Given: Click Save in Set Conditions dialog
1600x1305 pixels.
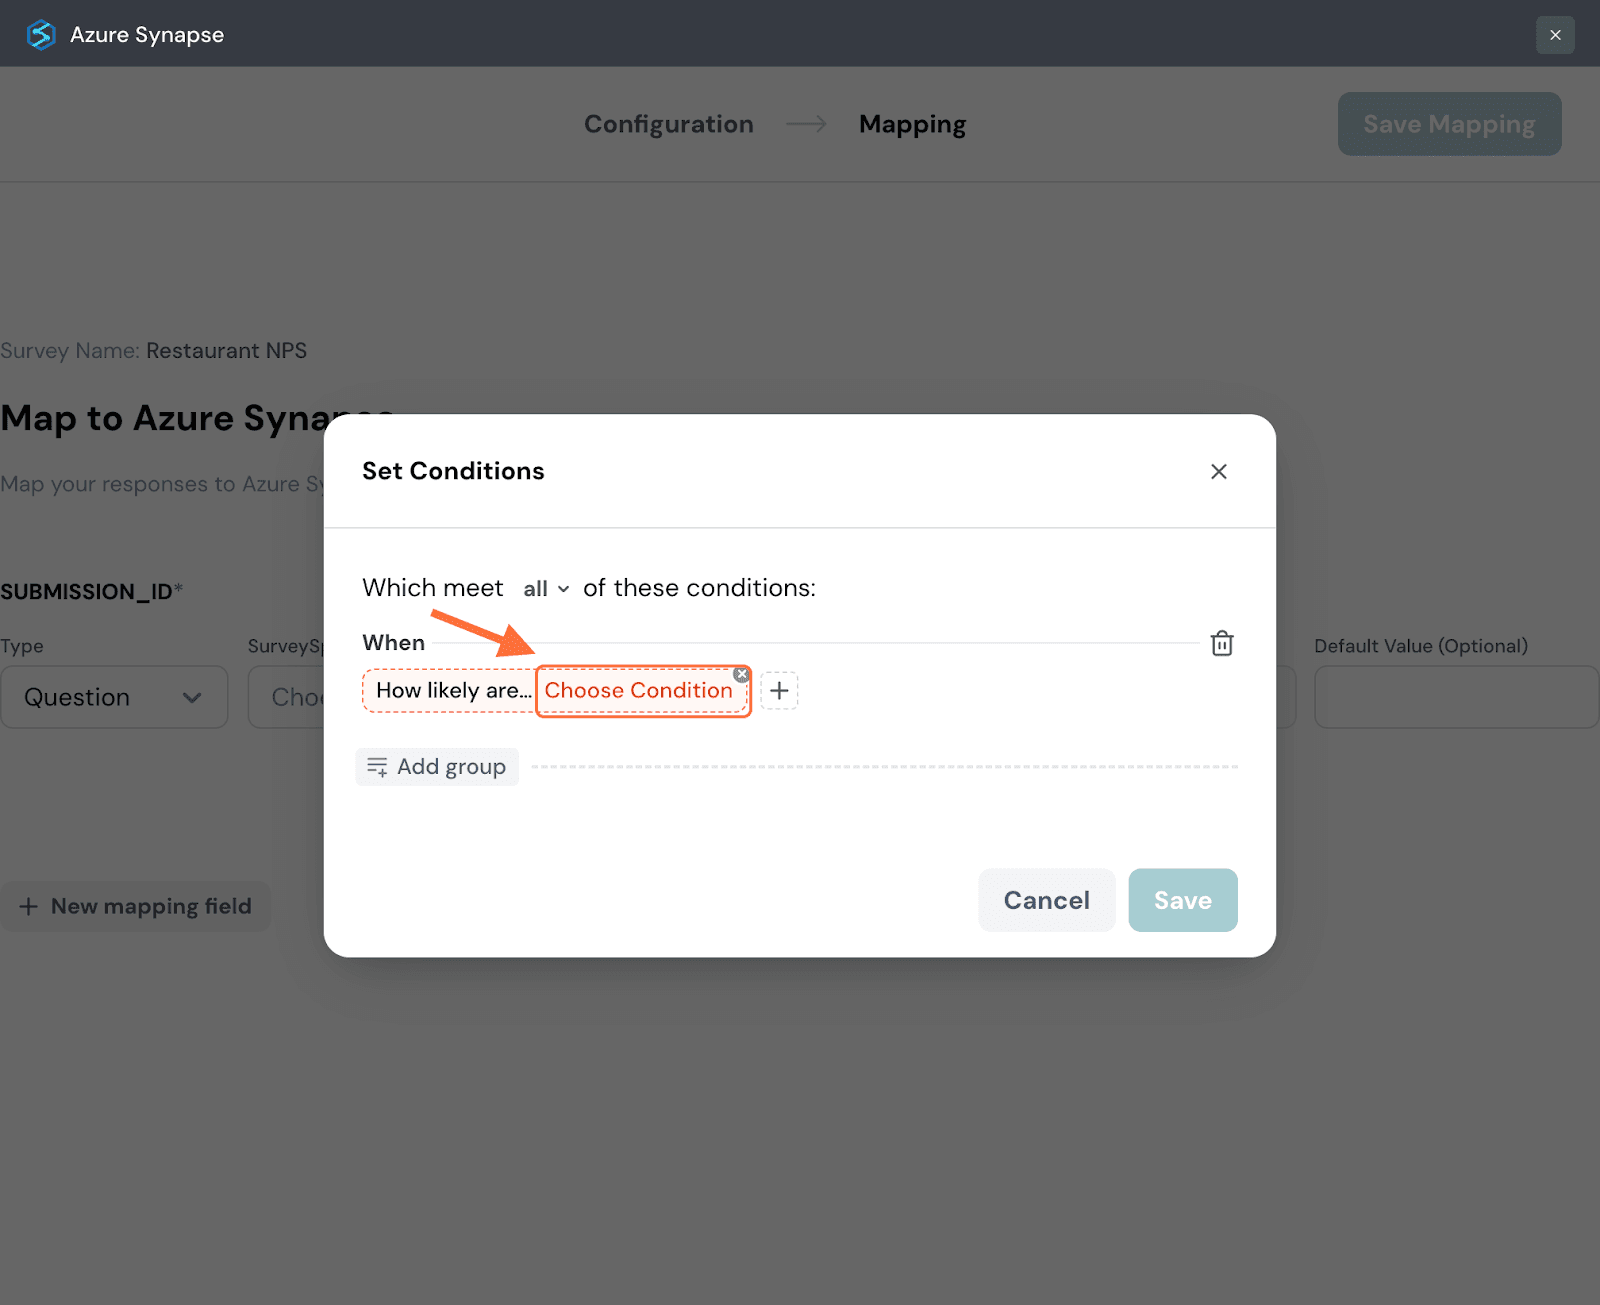Looking at the screenshot, I should point(1182,900).
